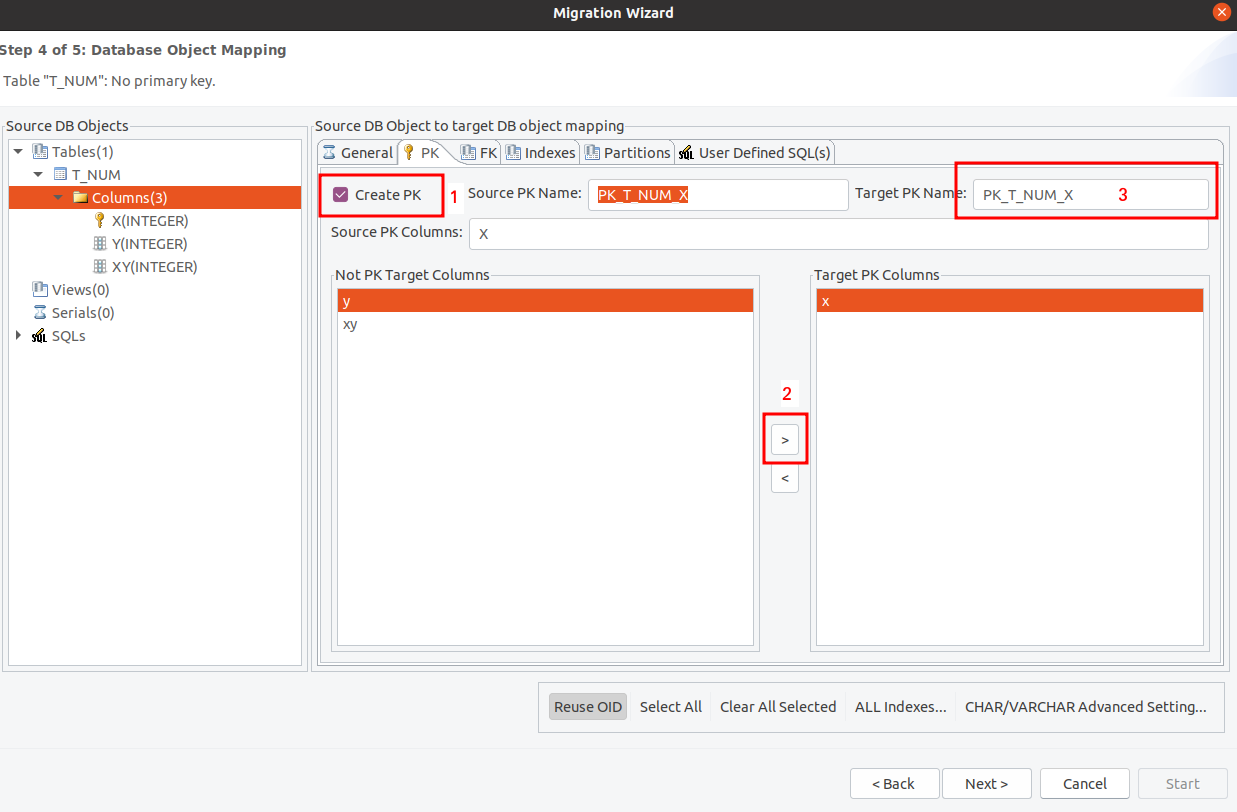Open the User Defined SQL(s) tab
Screen dimensions: 1237x812
click(755, 153)
